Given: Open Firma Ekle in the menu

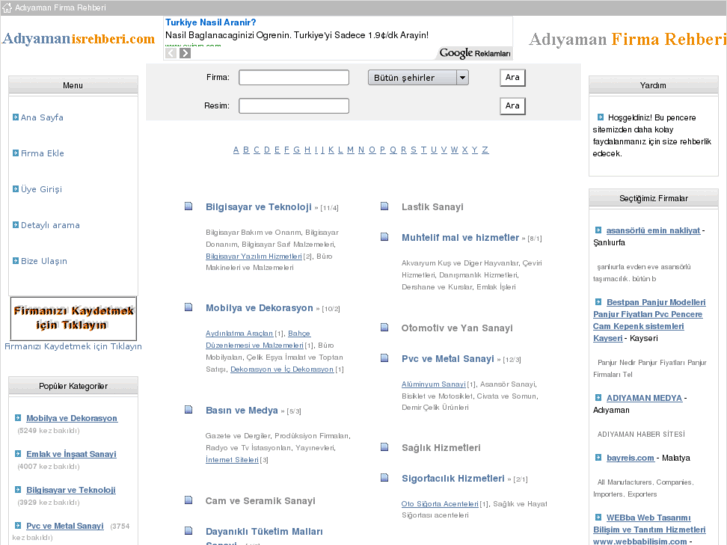Looking at the screenshot, I should [42, 153].
